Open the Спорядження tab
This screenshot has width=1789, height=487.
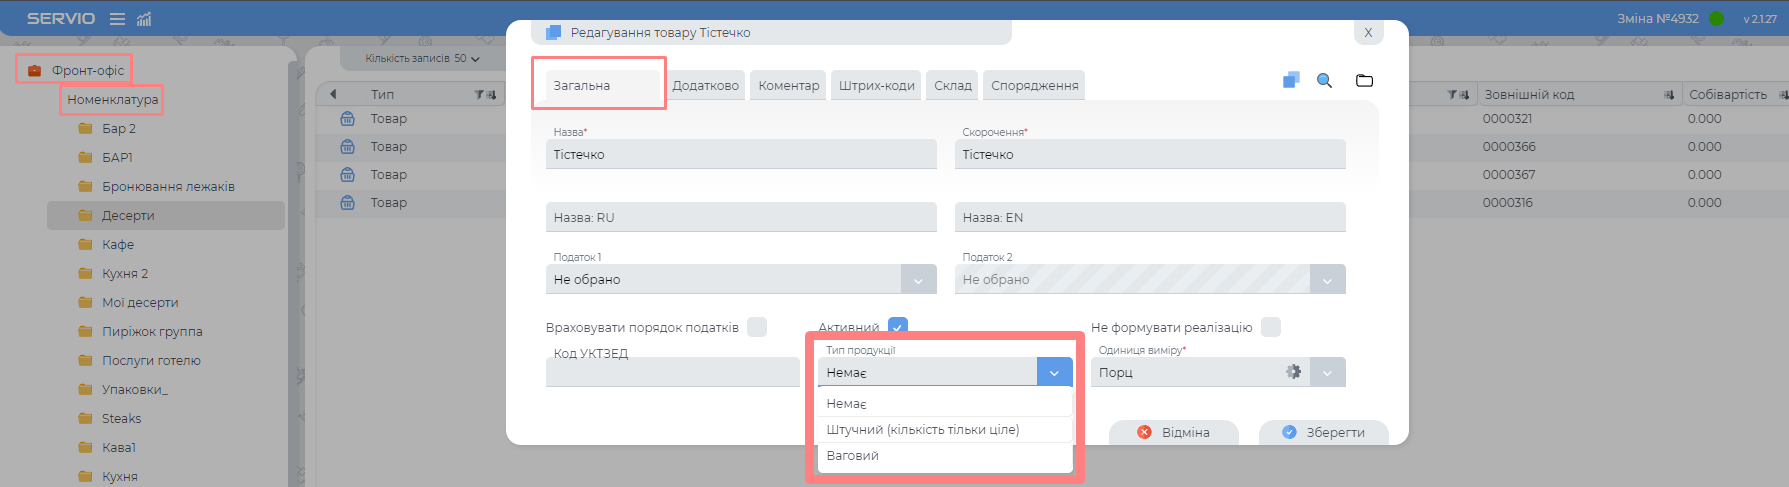(1034, 86)
